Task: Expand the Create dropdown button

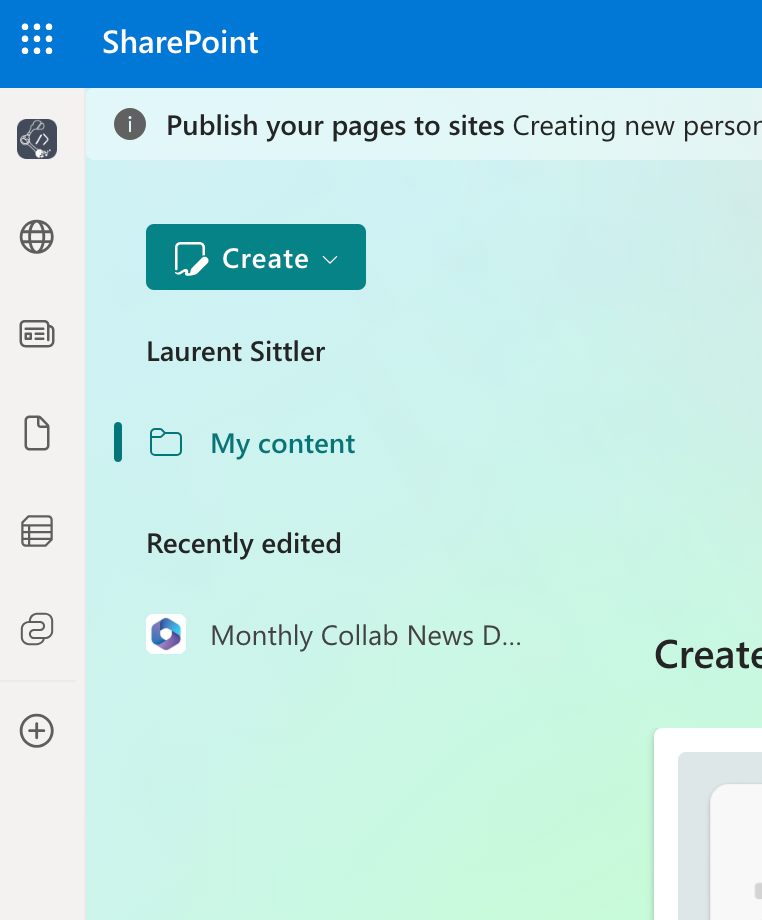Action: (256, 257)
